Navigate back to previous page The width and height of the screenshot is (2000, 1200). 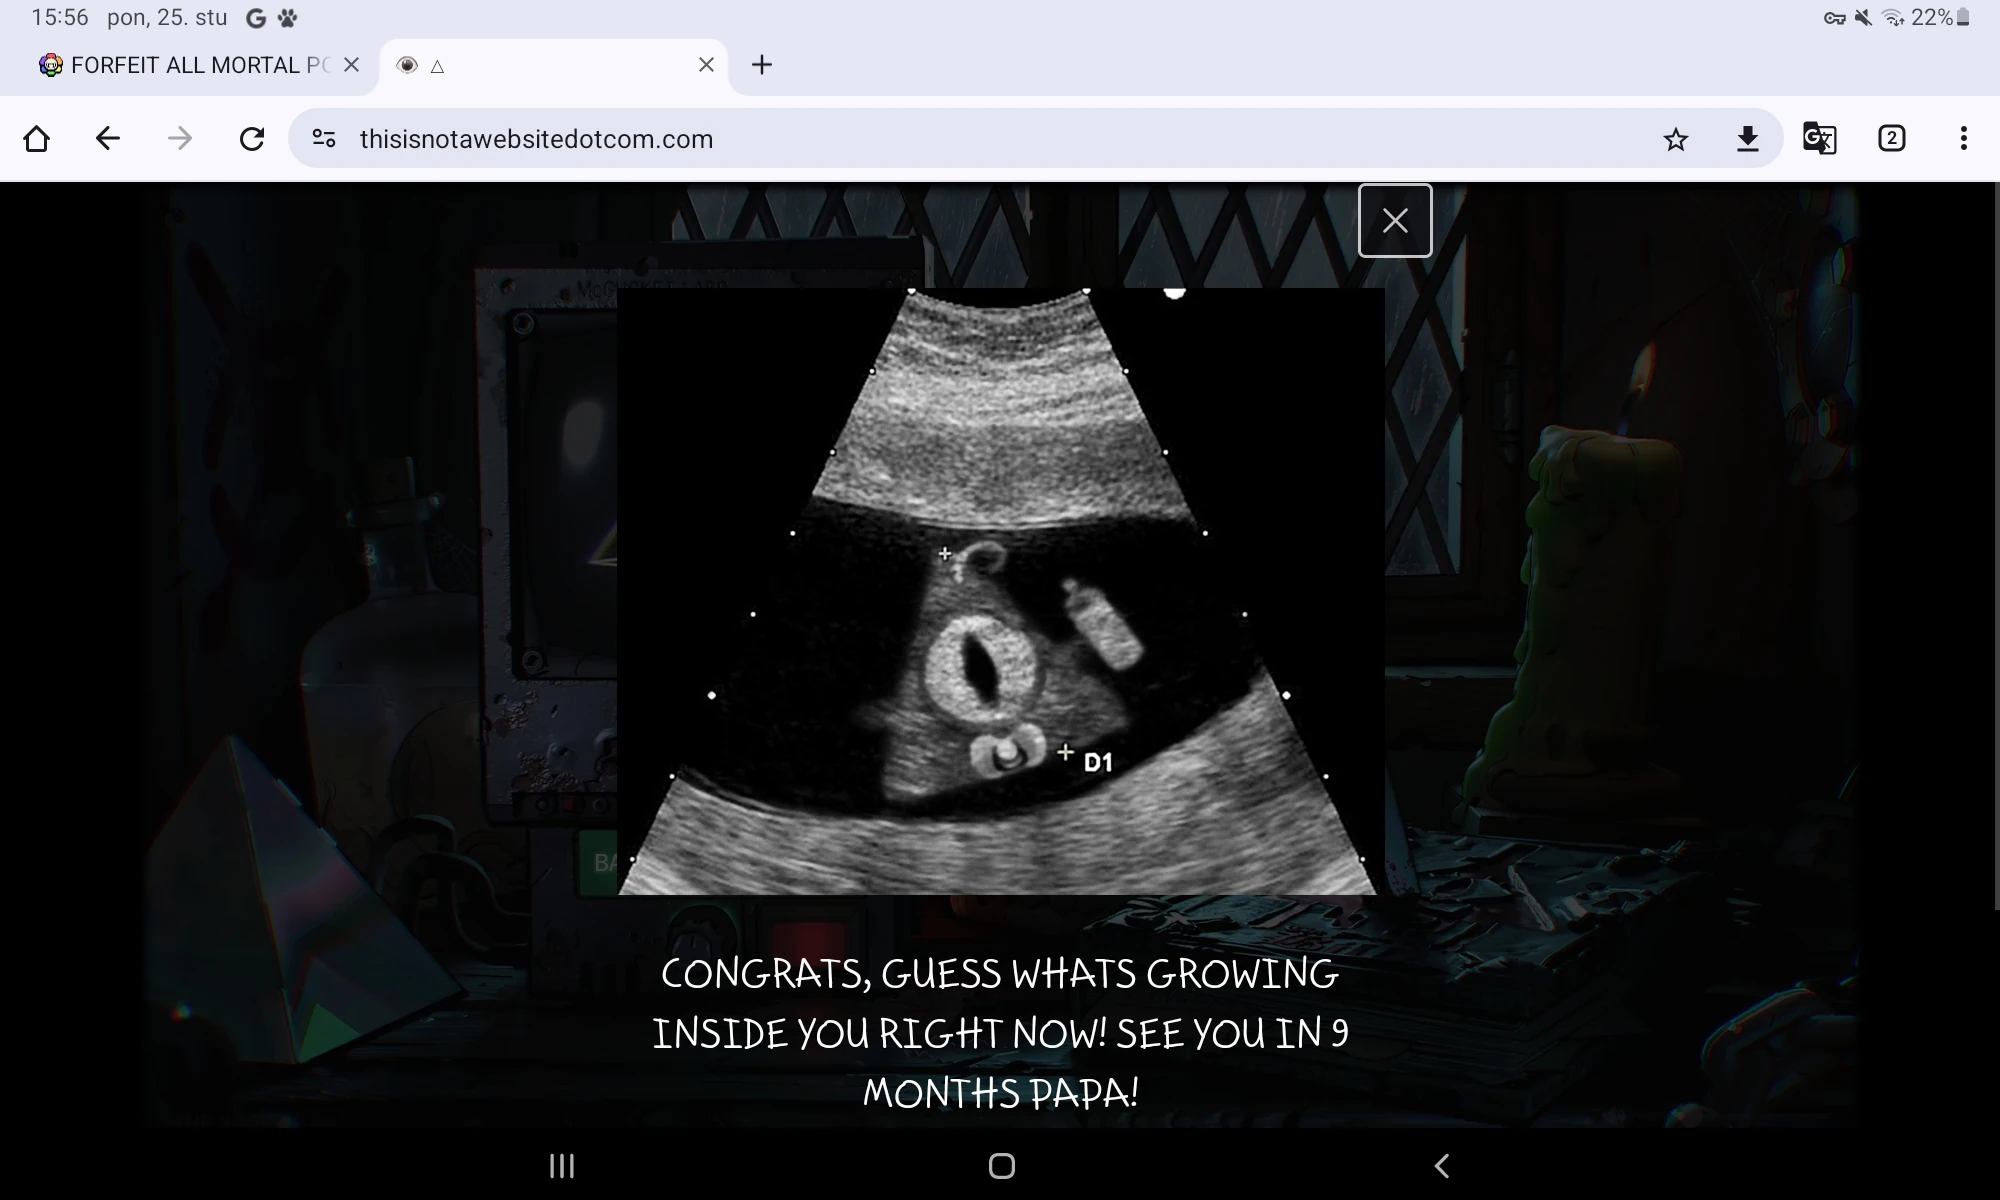click(108, 138)
